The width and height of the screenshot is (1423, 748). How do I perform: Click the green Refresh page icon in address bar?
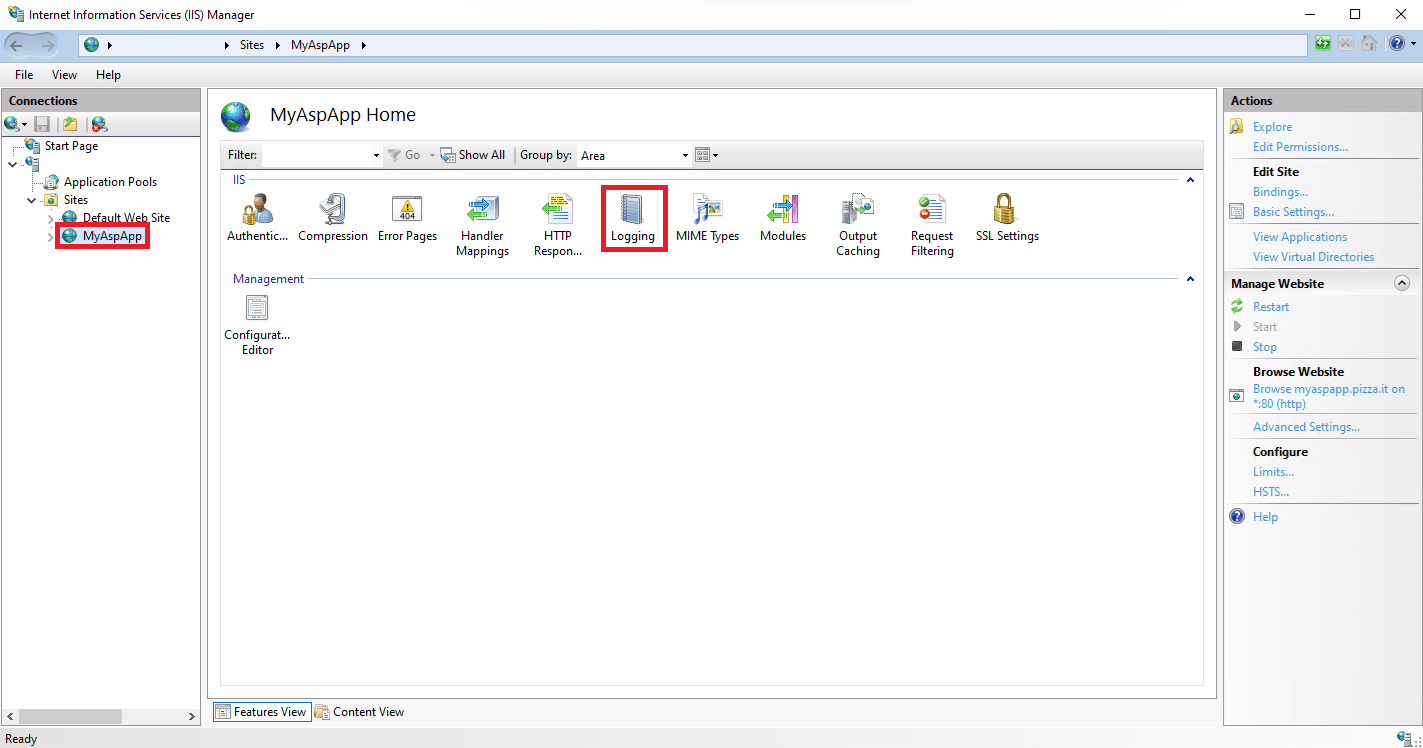(1323, 44)
